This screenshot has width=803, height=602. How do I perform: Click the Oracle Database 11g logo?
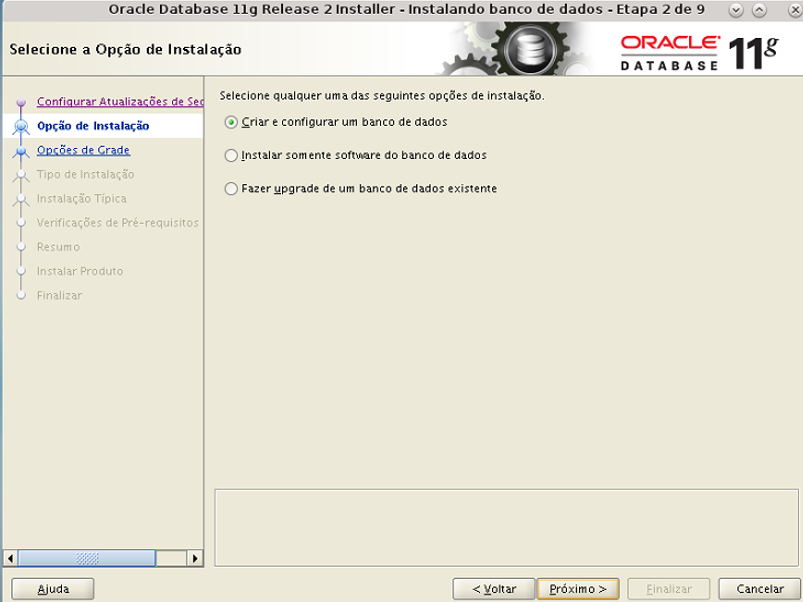[699, 53]
